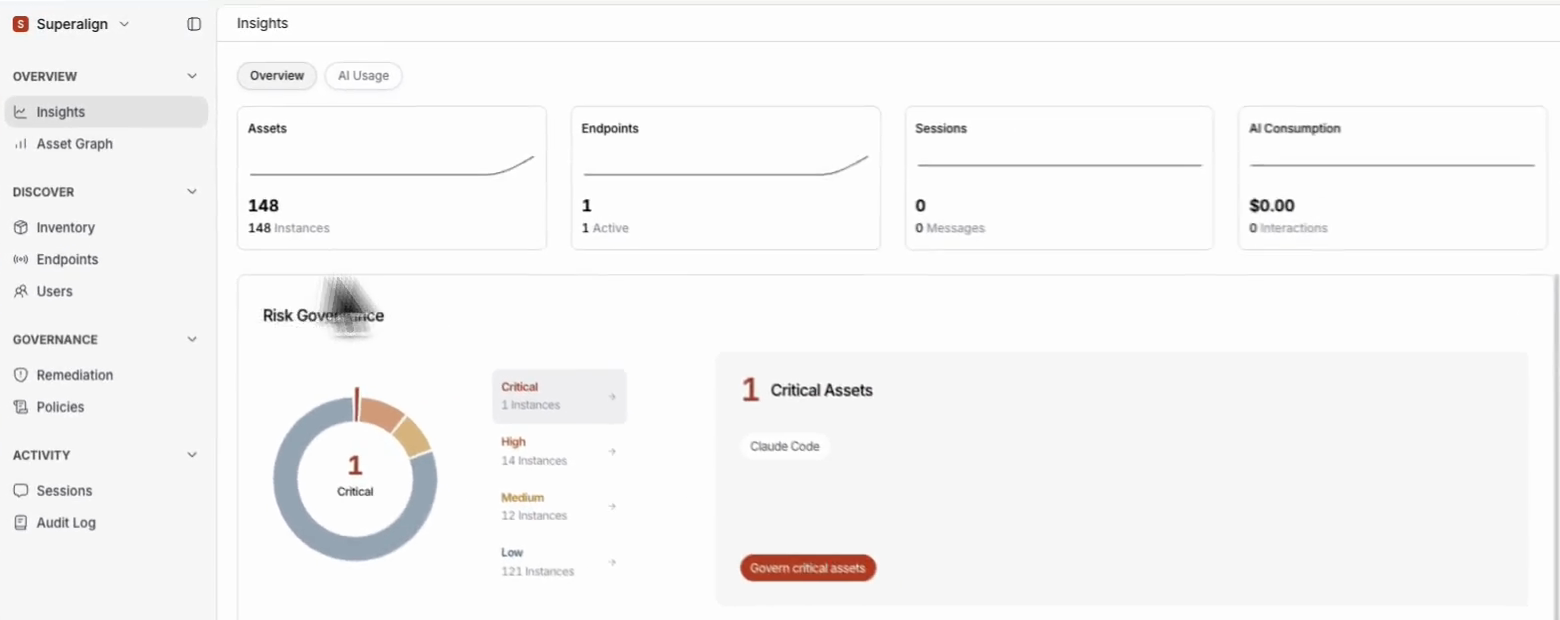The height and width of the screenshot is (620, 1560).
Task: Open Insights in the sidebar
Action: 106,112
